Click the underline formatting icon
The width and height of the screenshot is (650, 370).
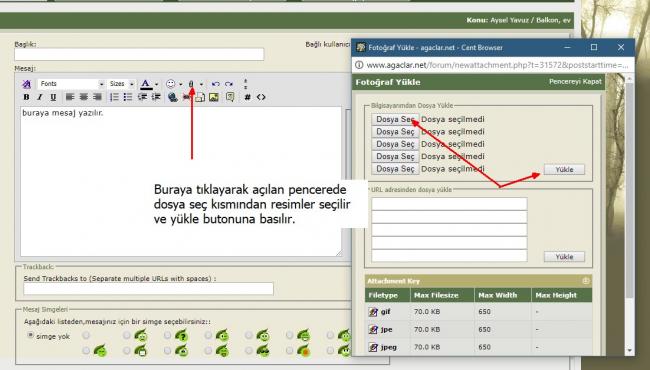pos(53,97)
